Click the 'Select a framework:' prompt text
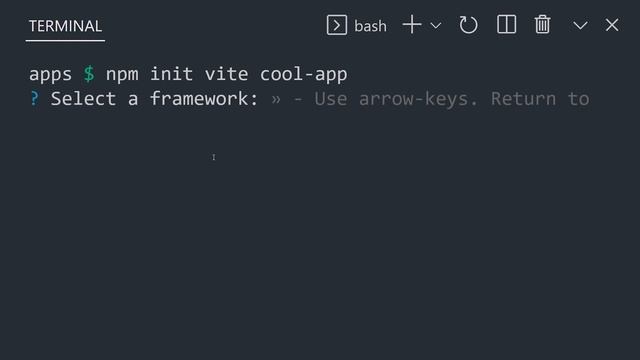This screenshot has width=640, height=360. tap(155, 99)
